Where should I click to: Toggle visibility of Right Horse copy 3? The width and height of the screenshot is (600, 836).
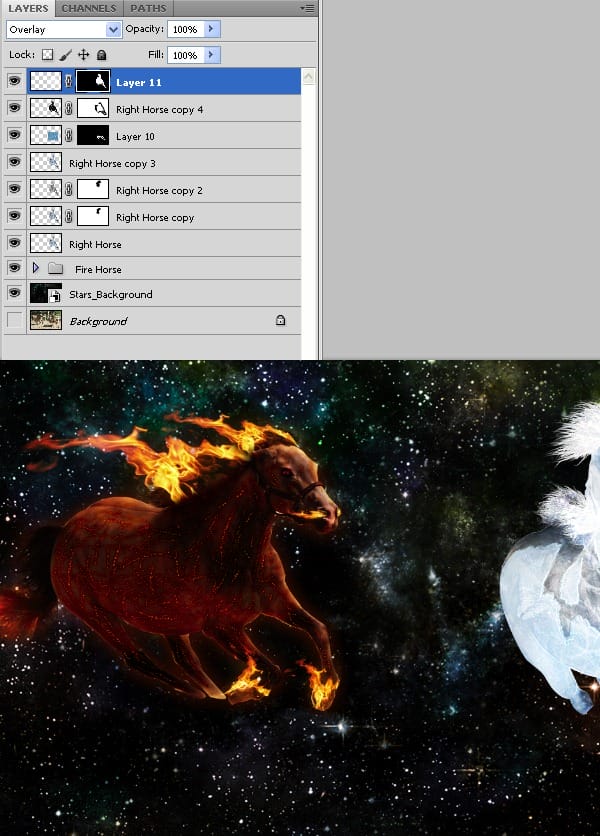[14, 163]
